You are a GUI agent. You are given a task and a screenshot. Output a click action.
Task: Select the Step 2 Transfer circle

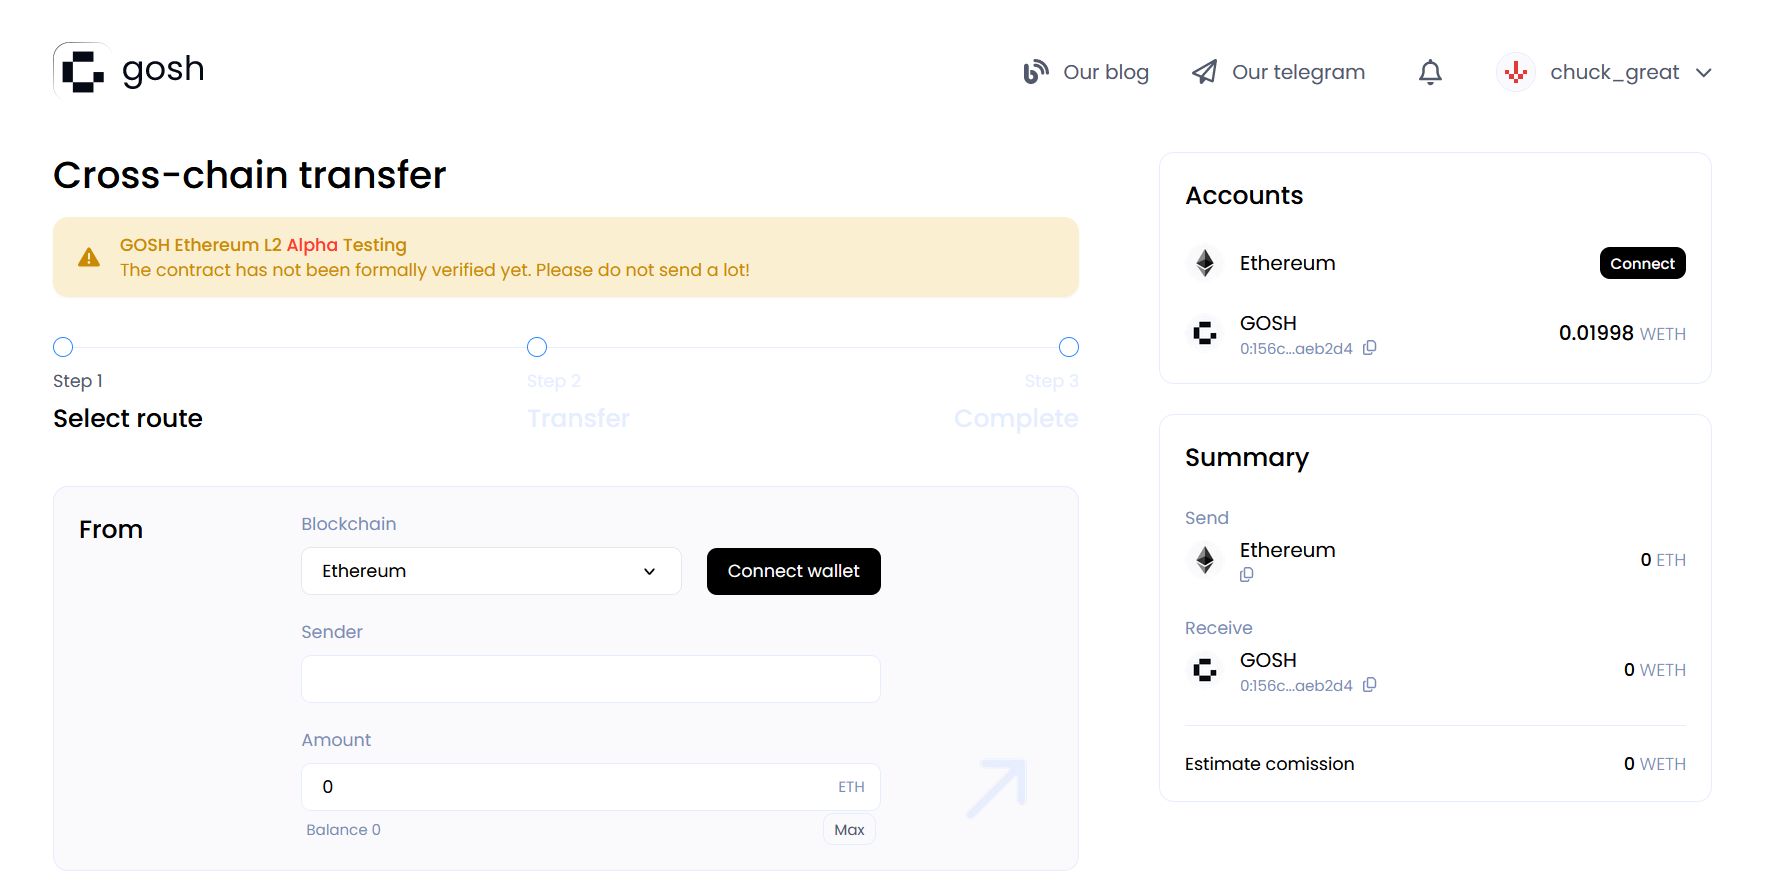click(537, 347)
